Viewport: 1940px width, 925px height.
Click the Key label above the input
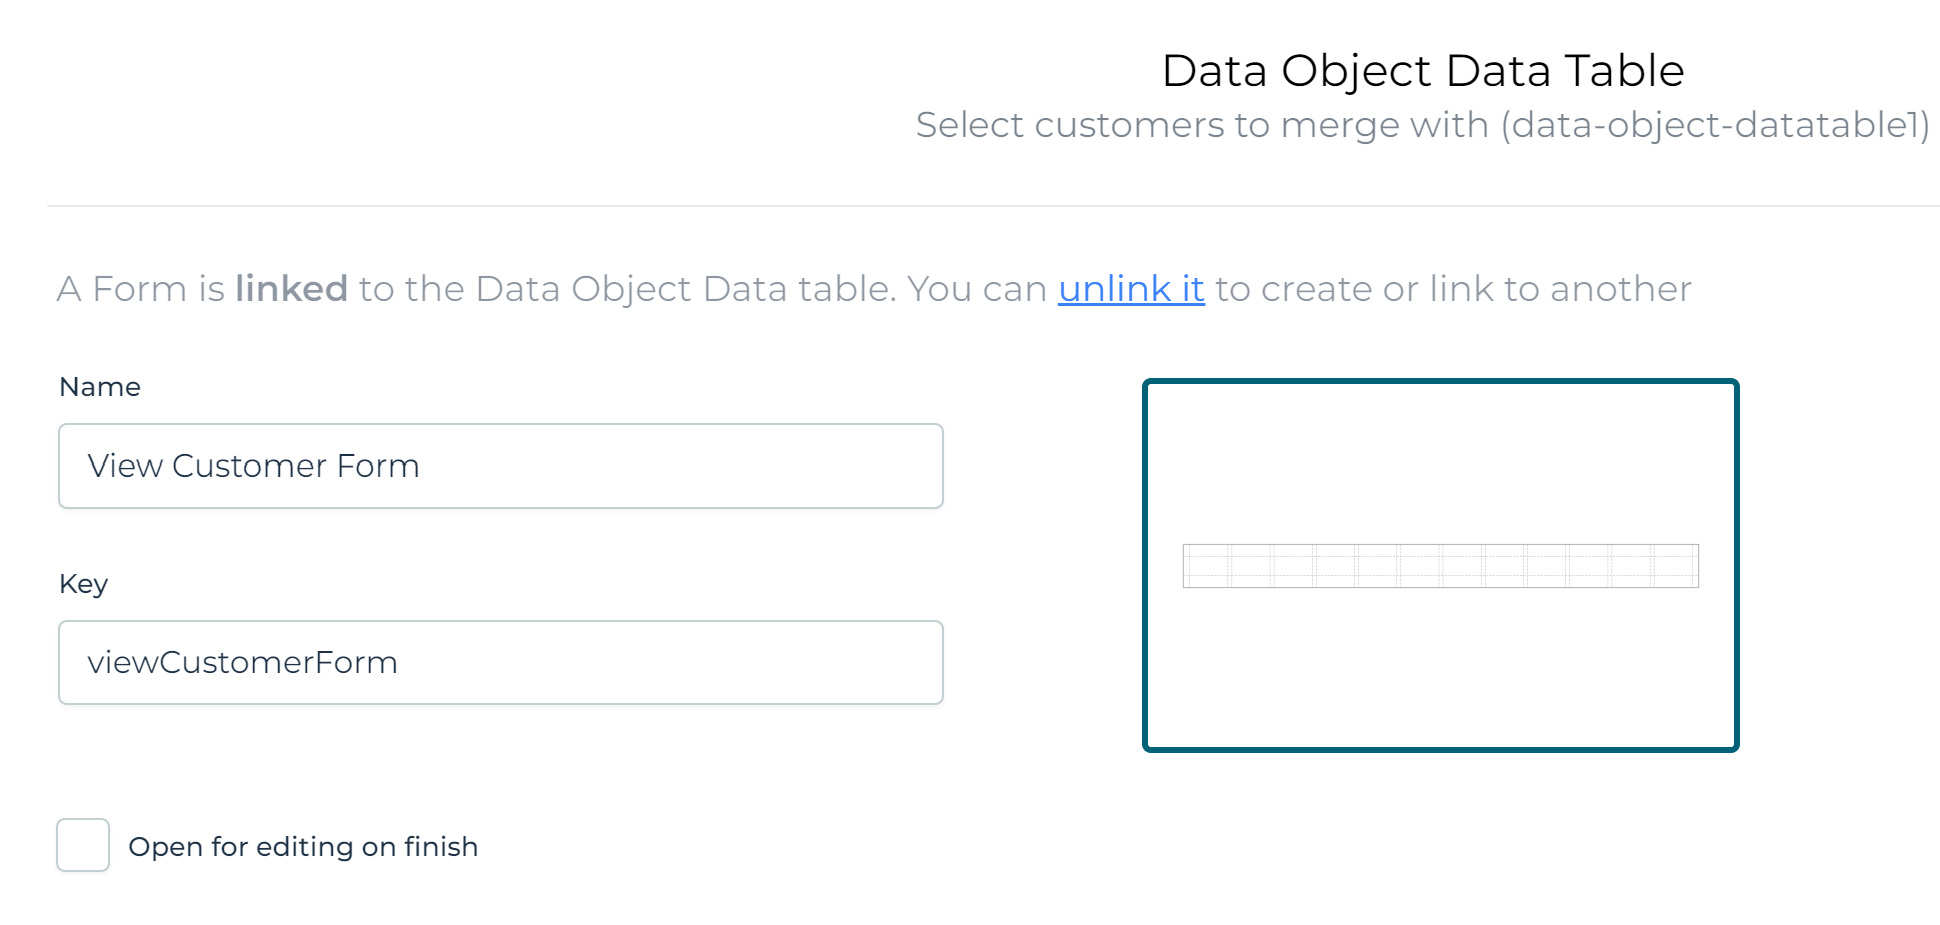pyautogui.click(x=84, y=584)
